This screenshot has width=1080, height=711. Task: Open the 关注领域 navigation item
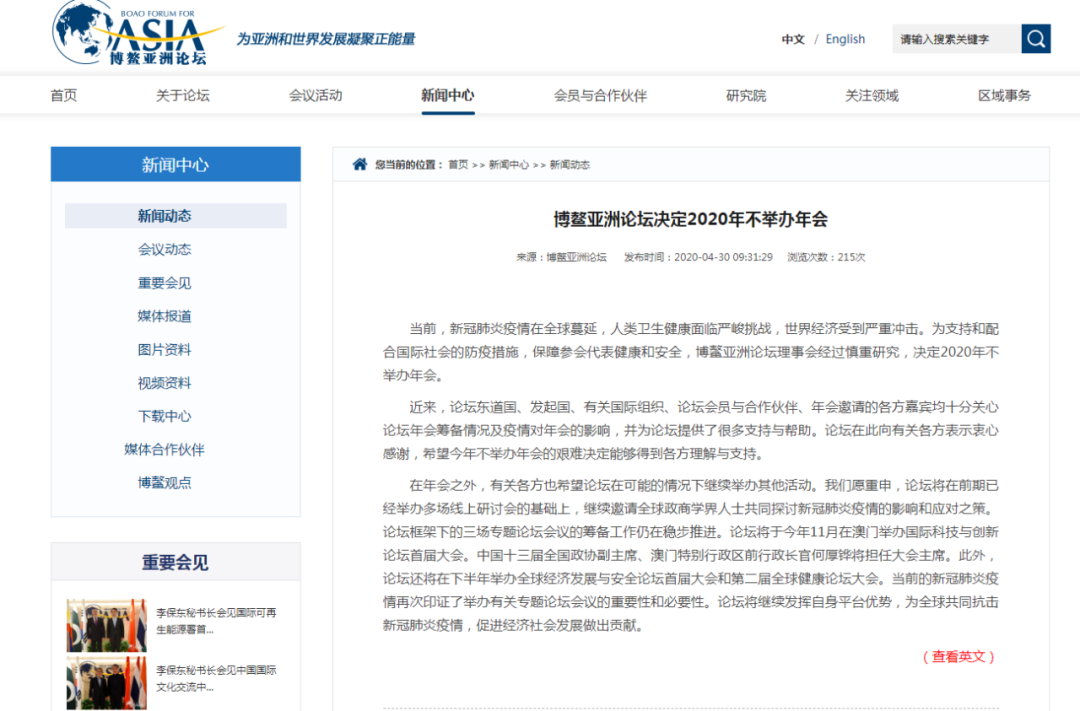tap(872, 95)
